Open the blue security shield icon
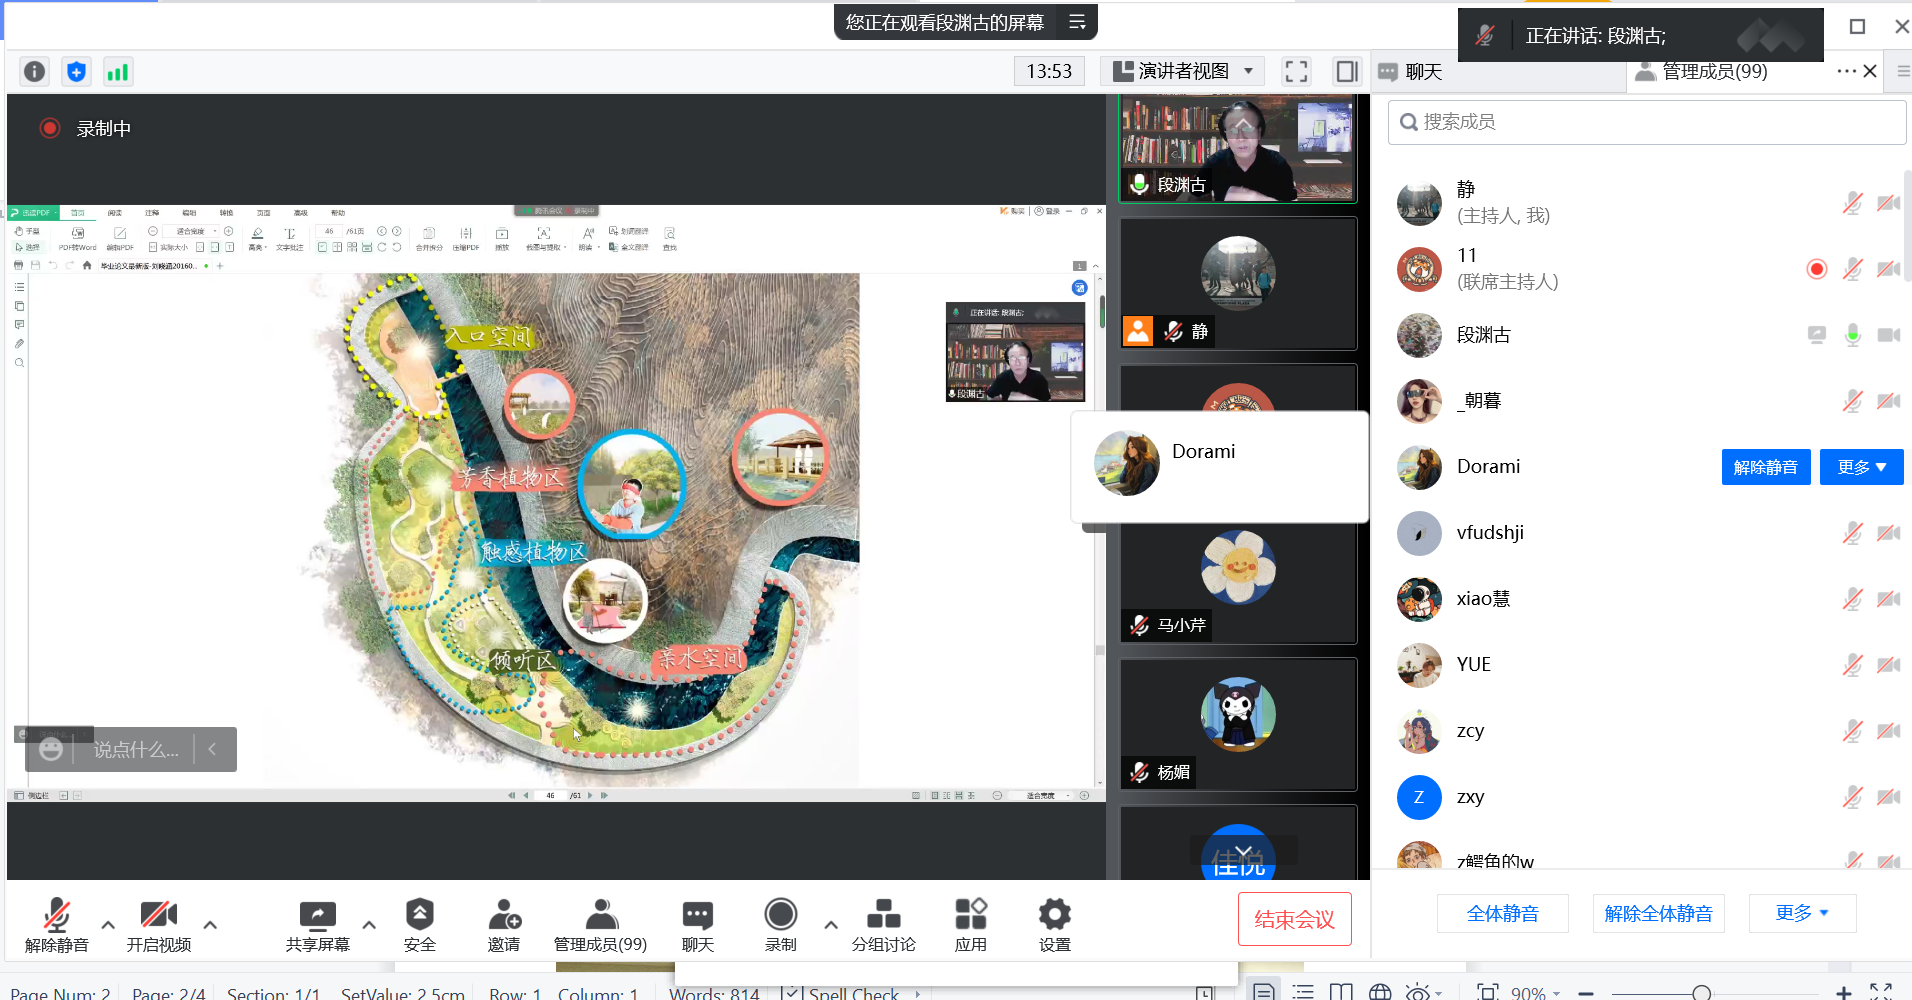 pos(76,72)
